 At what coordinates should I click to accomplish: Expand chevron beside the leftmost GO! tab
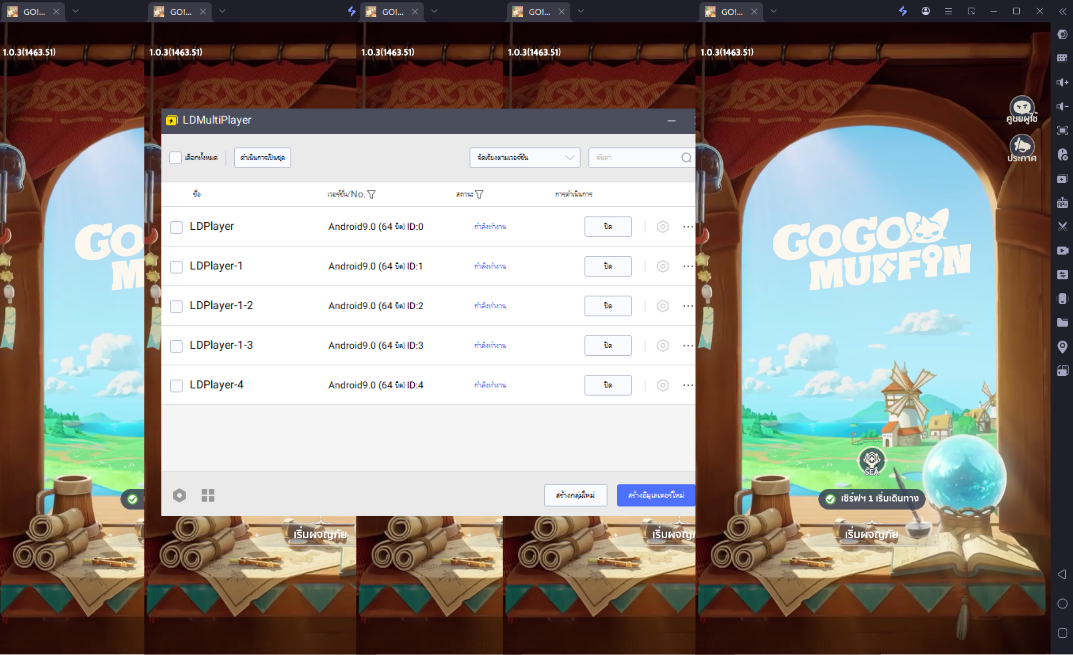75,12
